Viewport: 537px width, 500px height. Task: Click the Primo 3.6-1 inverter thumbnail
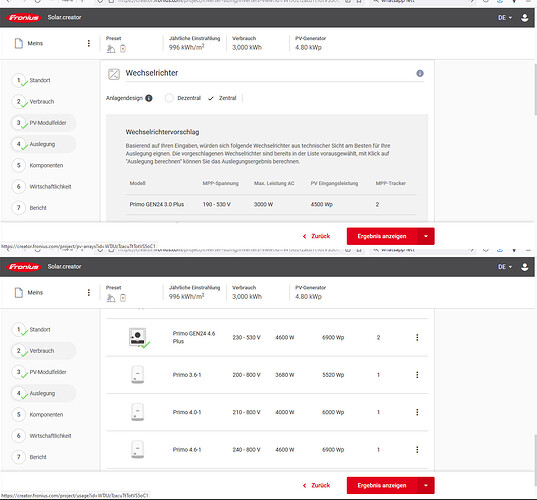[x=138, y=375]
